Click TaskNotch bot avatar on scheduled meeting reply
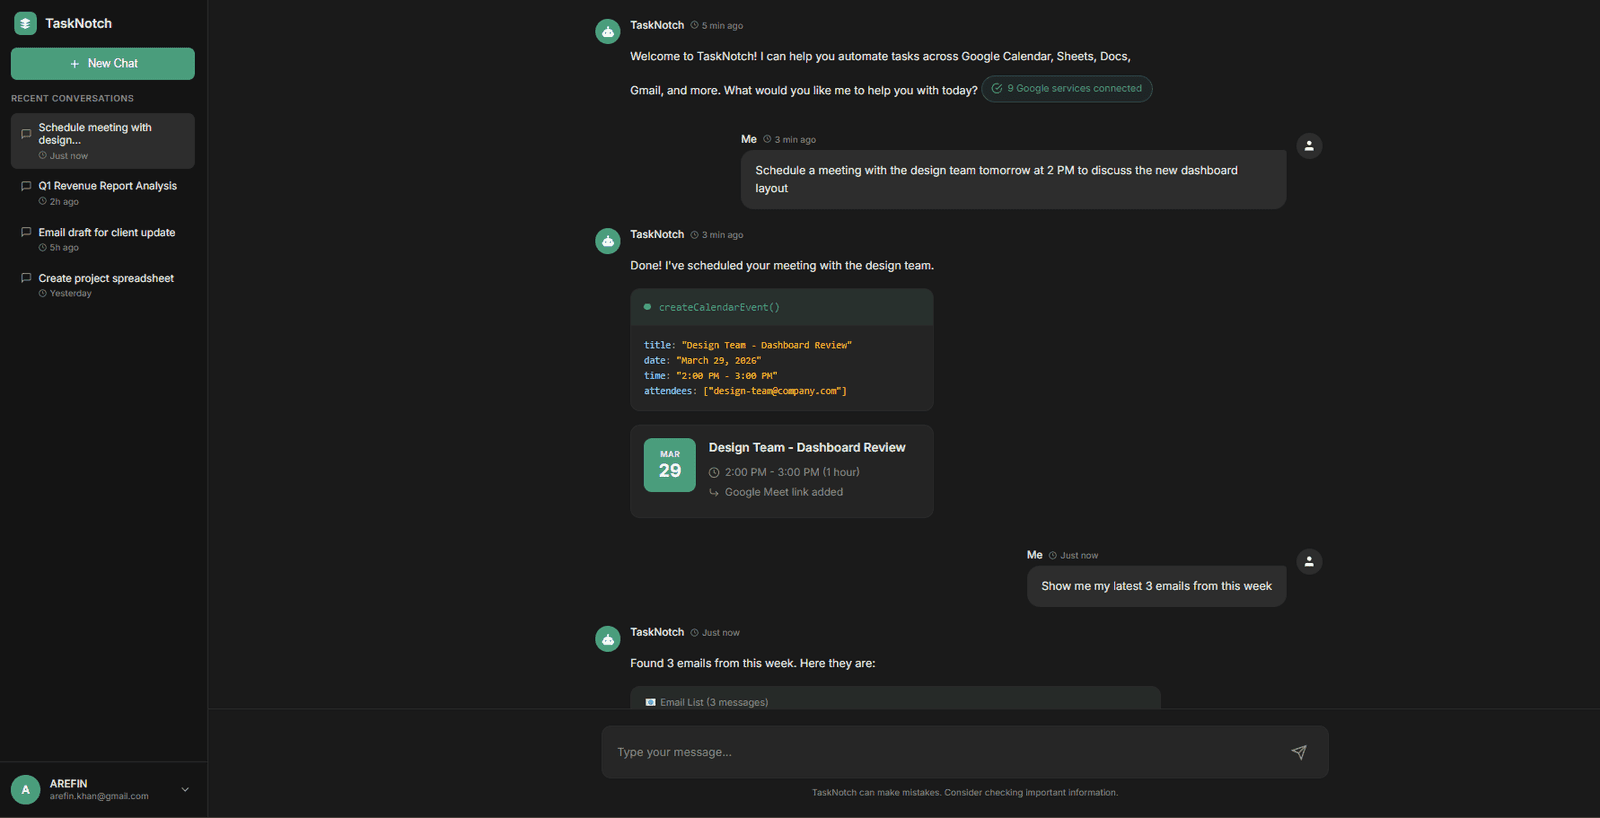The image size is (1600, 818). (x=608, y=241)
